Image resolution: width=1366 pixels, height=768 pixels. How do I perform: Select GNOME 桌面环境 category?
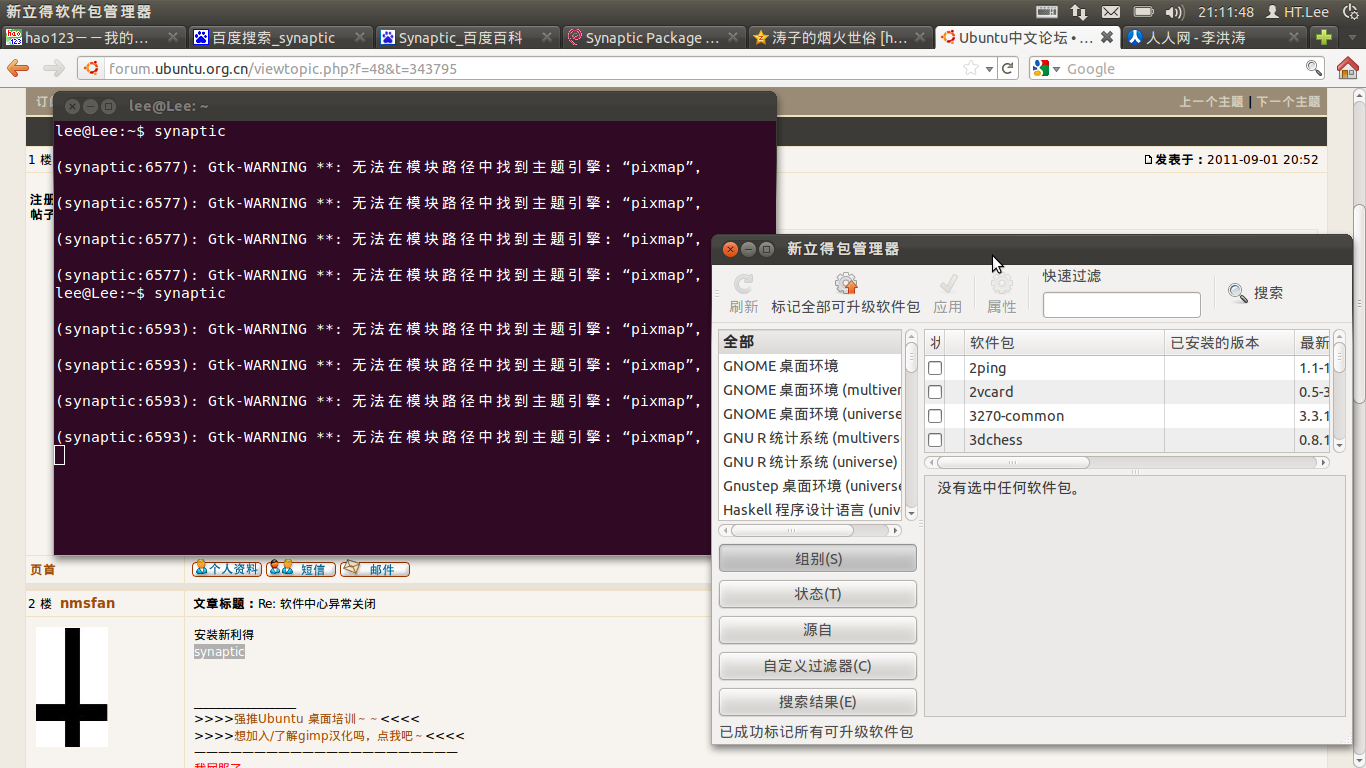click(x=810, y=366)
